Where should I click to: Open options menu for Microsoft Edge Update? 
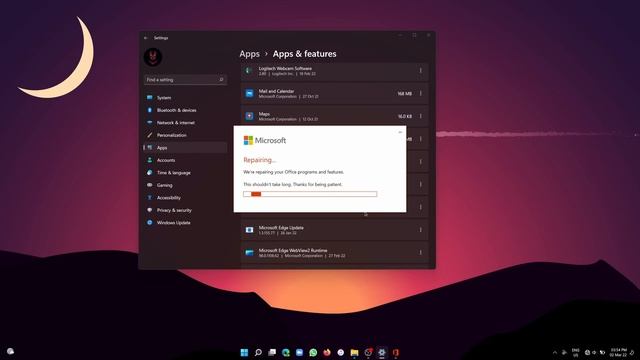420,230
